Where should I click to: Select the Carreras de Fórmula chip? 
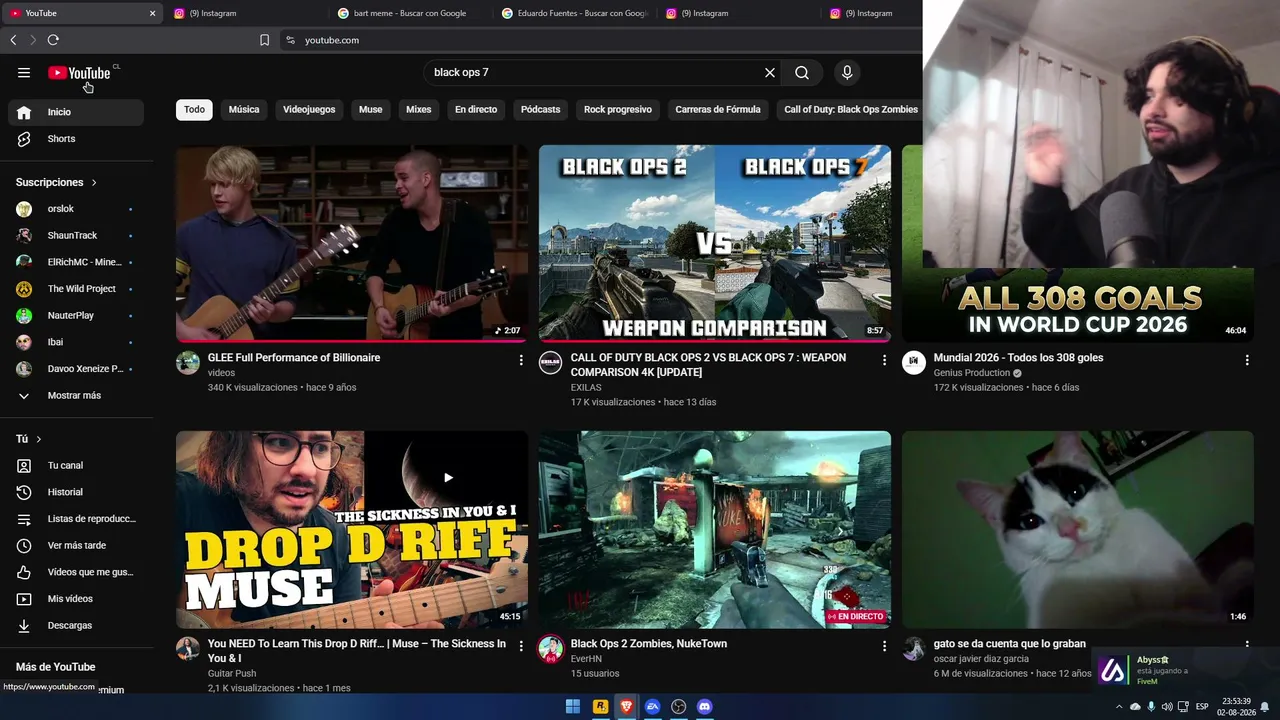718,110
